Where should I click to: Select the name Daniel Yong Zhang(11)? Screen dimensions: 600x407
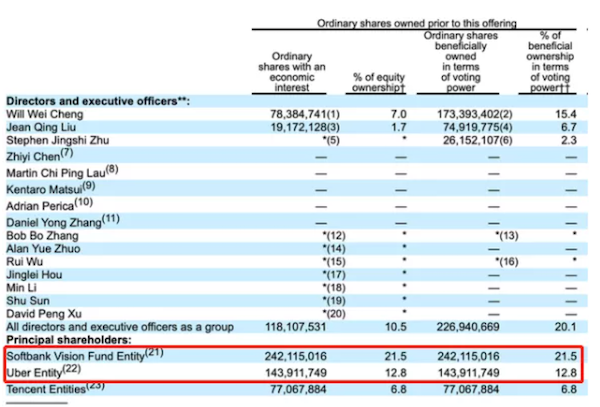(63, 221)
